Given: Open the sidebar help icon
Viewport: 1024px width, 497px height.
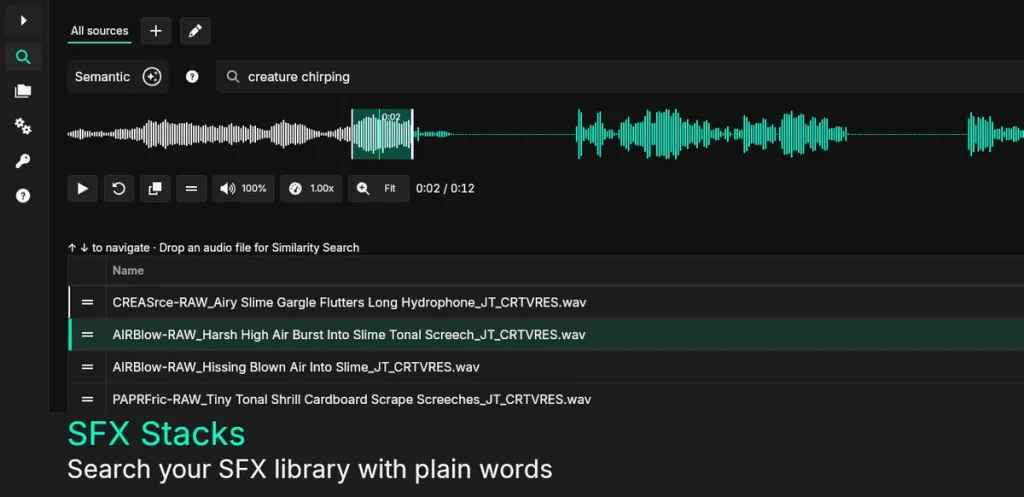Looking at the screenshot, I should click(x=24, y=196).
